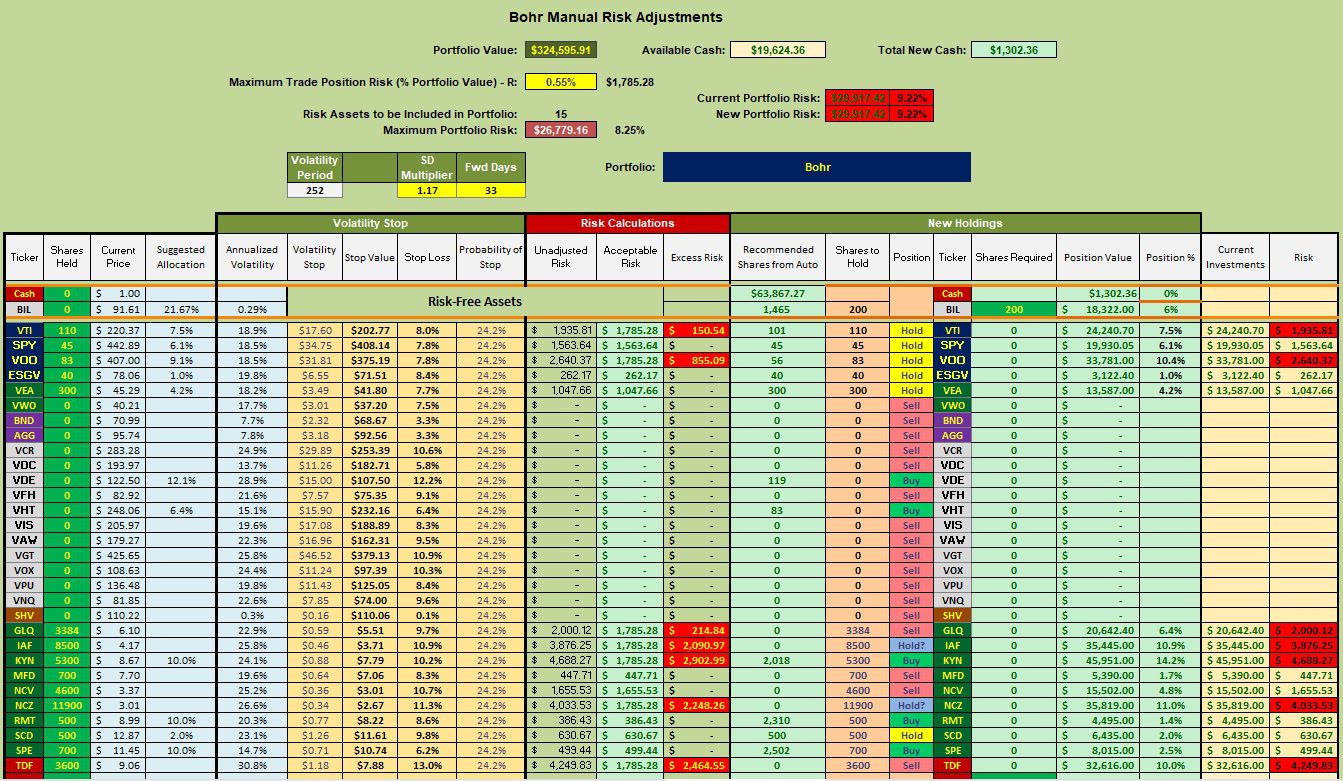
Task: Select the Maximum Portfolio Risk value $26,779.16
Action: (x=560, y=130)
